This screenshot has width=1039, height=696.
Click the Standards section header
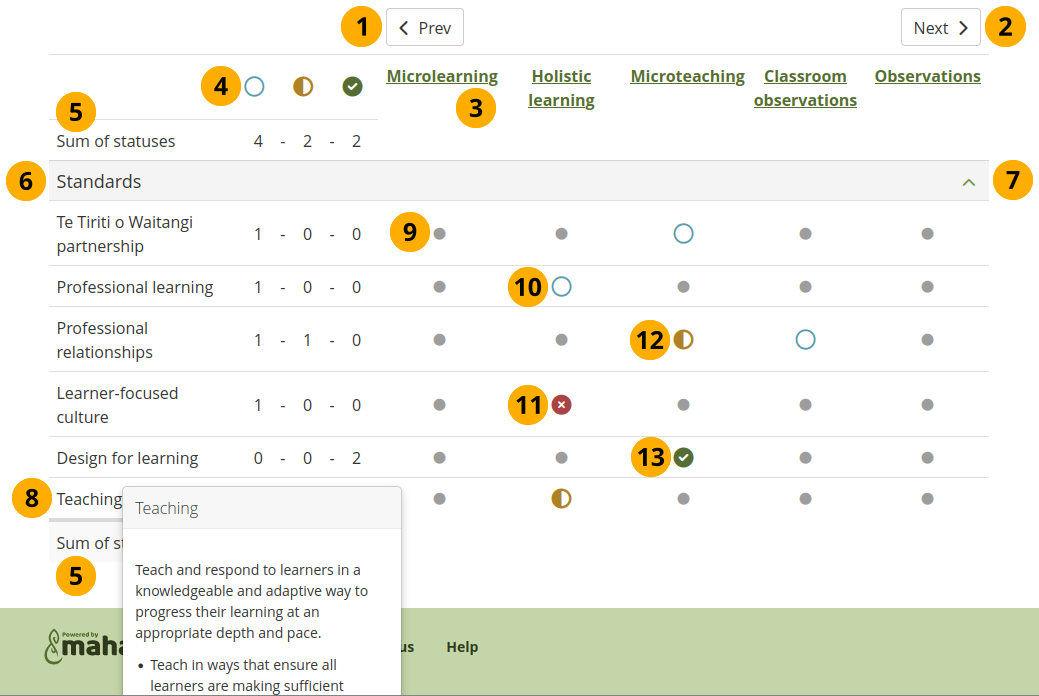tap(99, 182)
